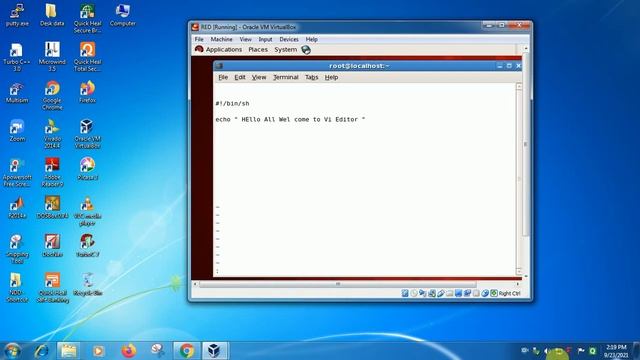Screen dimensions: 640x360
Task: Click VirtualBox shared folders indicator
Action: click(450, 293)
